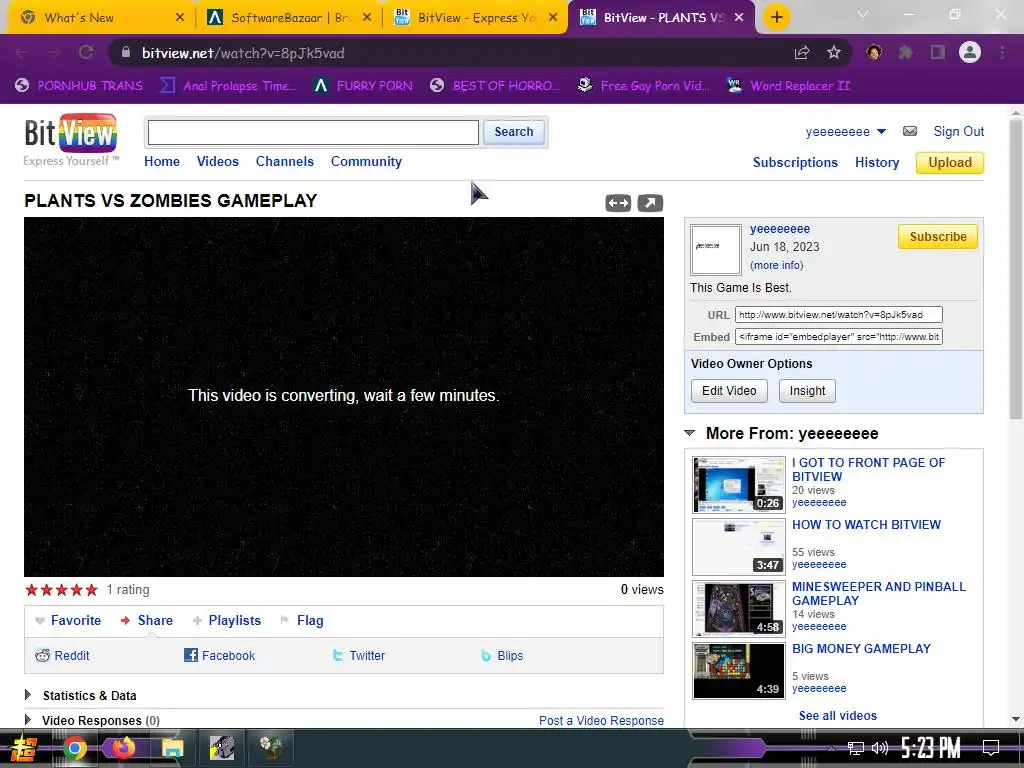
Task: Switch to SoftwareBazaar tab
Action: 288,18
